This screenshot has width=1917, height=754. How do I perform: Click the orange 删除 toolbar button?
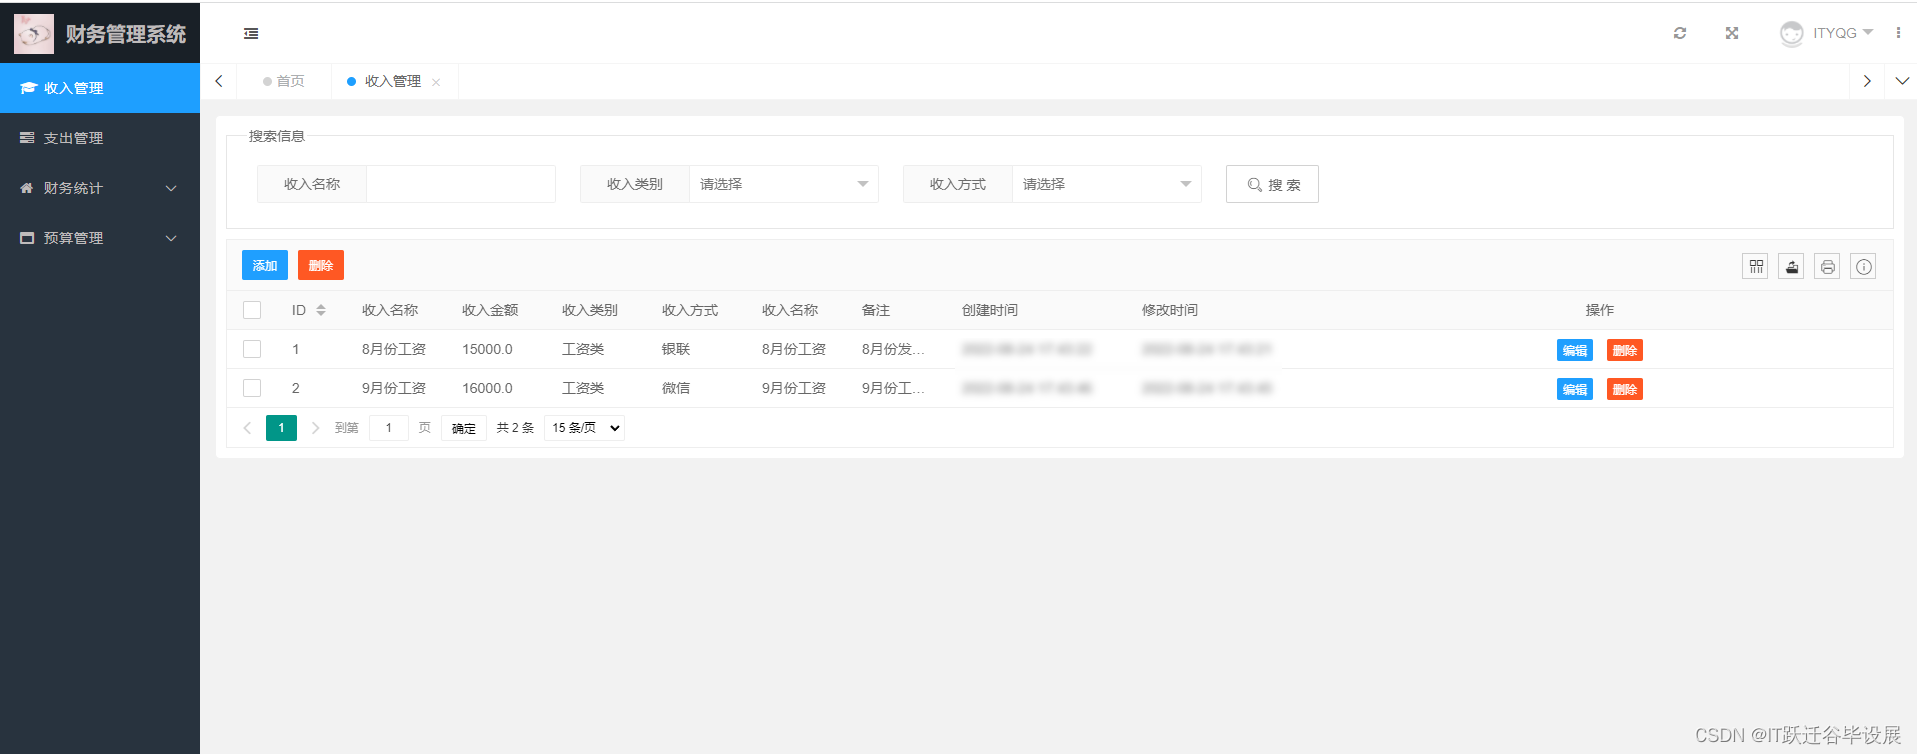point(321,265)
